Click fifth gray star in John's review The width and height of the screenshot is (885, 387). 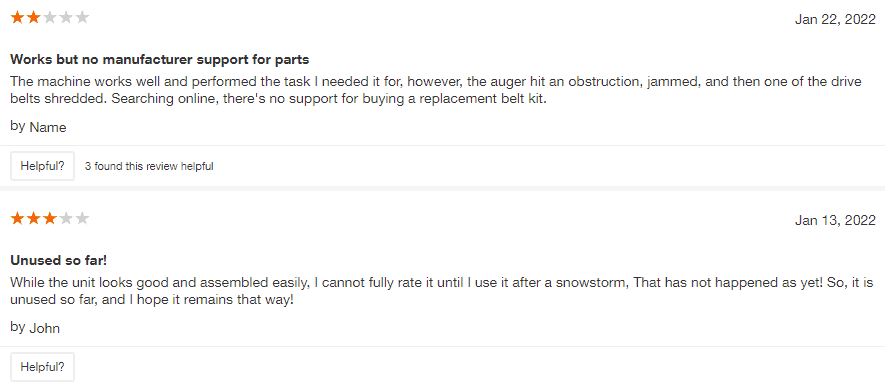(x=82, y=218)
